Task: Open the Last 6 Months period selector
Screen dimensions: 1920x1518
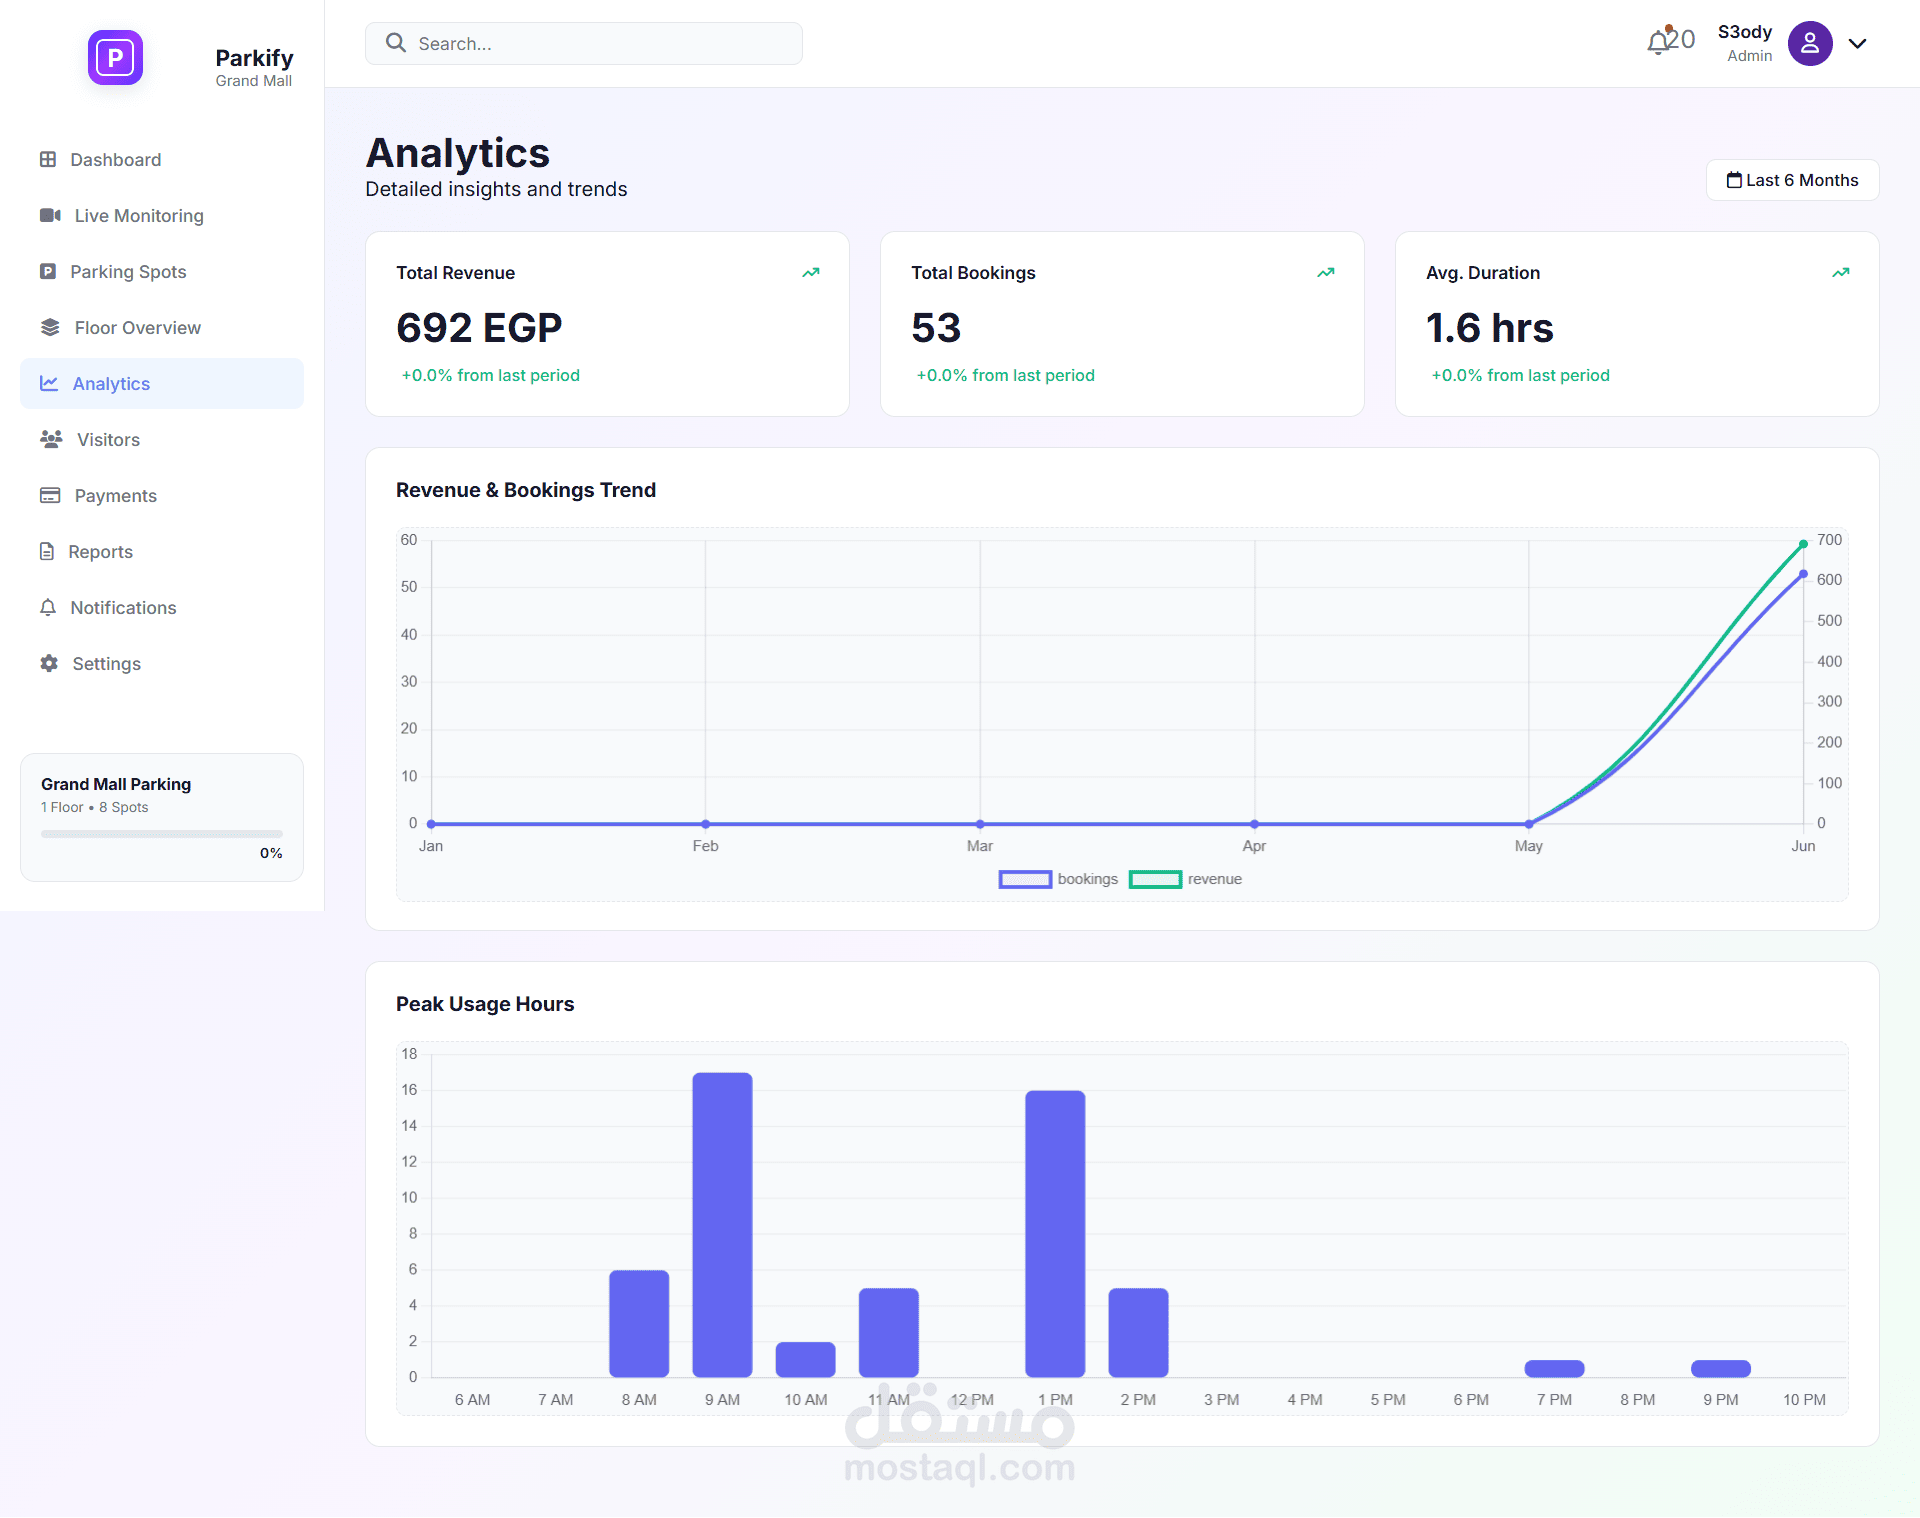Action: pyautogui.click(x=1792, y=180)
